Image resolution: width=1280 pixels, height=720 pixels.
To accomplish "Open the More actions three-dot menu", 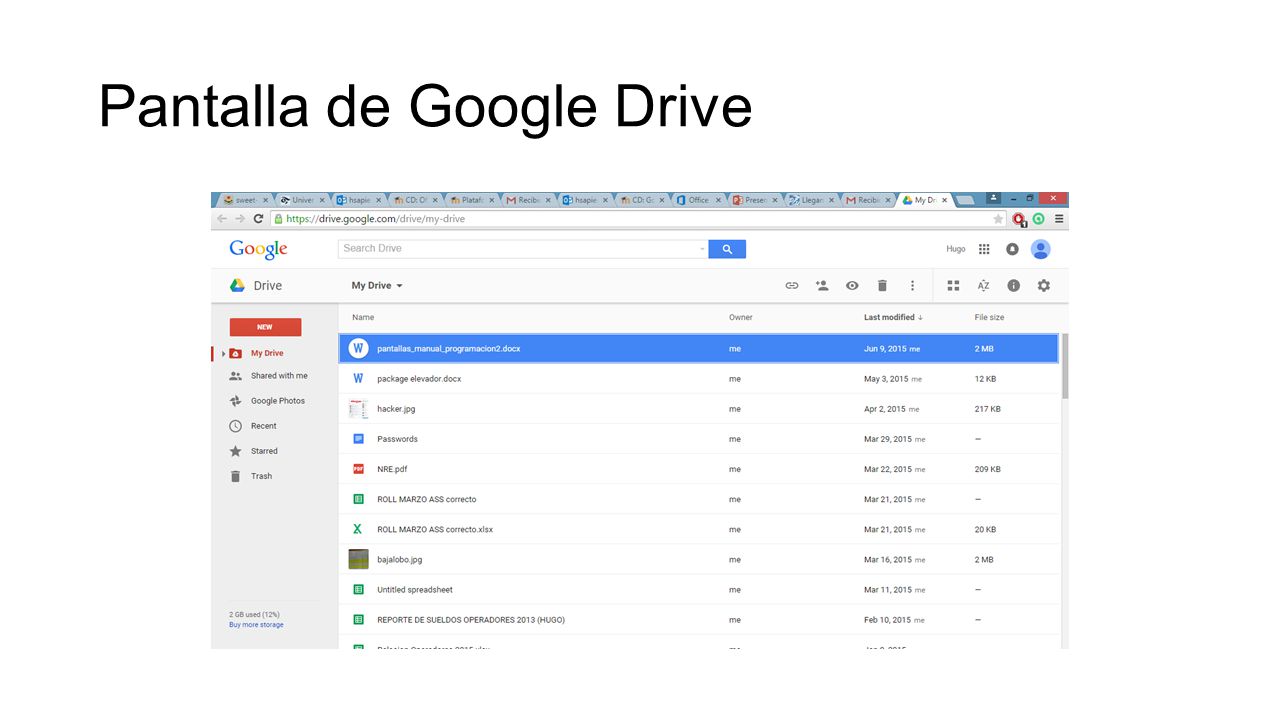I will (x=912, y=286).
